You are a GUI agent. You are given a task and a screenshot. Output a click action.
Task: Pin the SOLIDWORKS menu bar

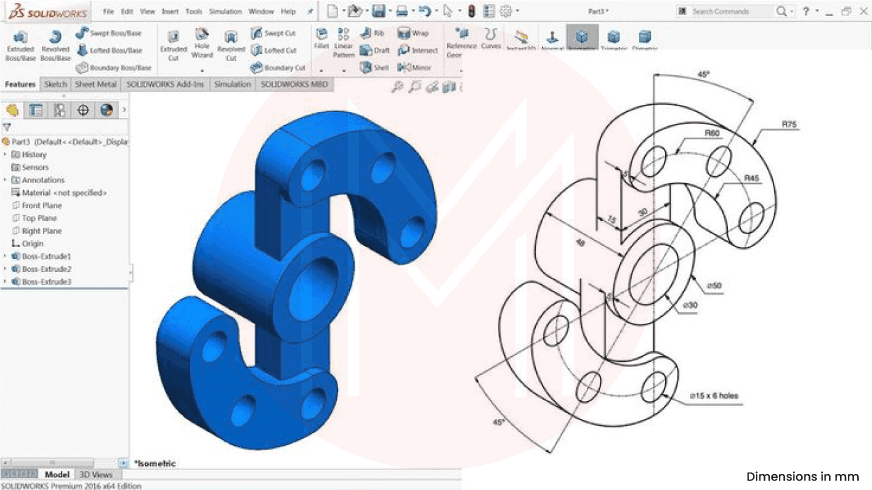(310, 12)
